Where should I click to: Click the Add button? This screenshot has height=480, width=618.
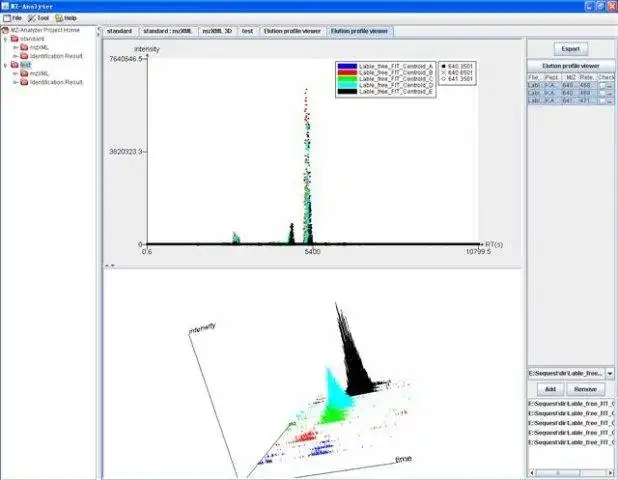(550, 389)
